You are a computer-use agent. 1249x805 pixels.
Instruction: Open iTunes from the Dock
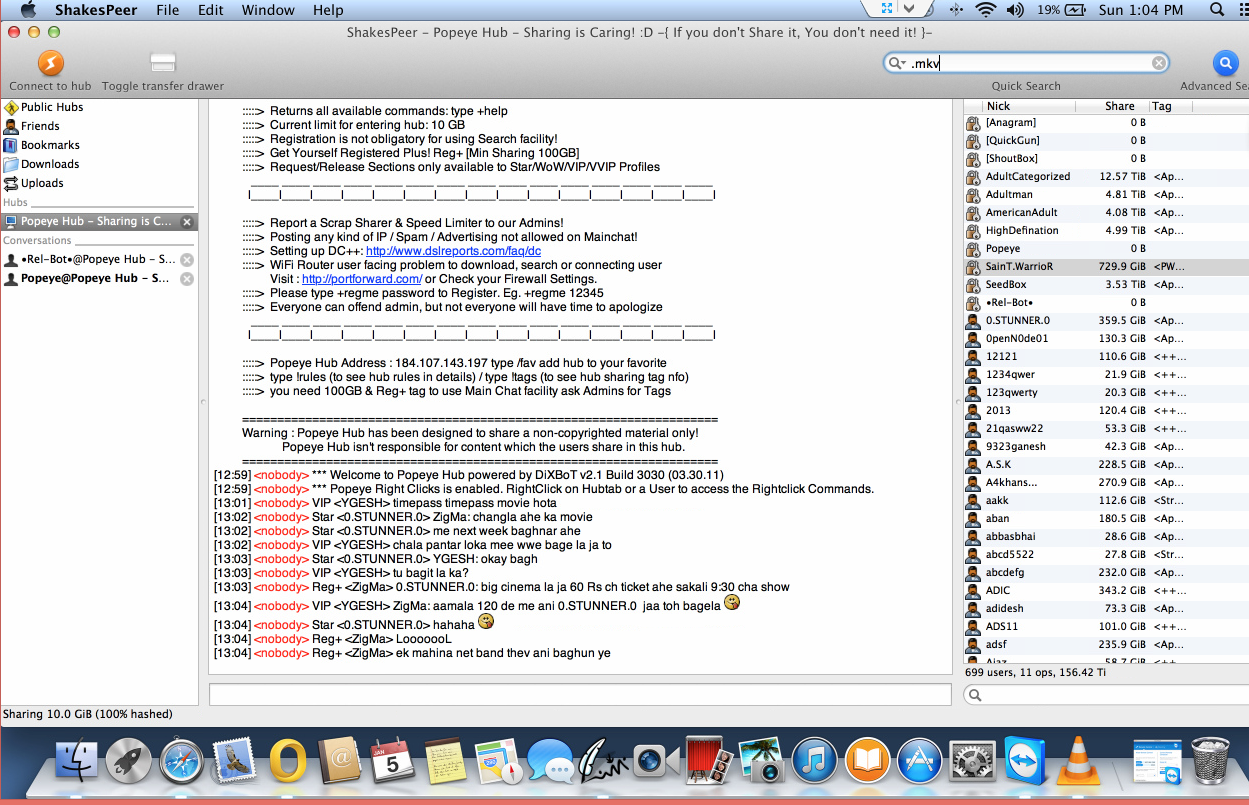[x=815, y=762]
